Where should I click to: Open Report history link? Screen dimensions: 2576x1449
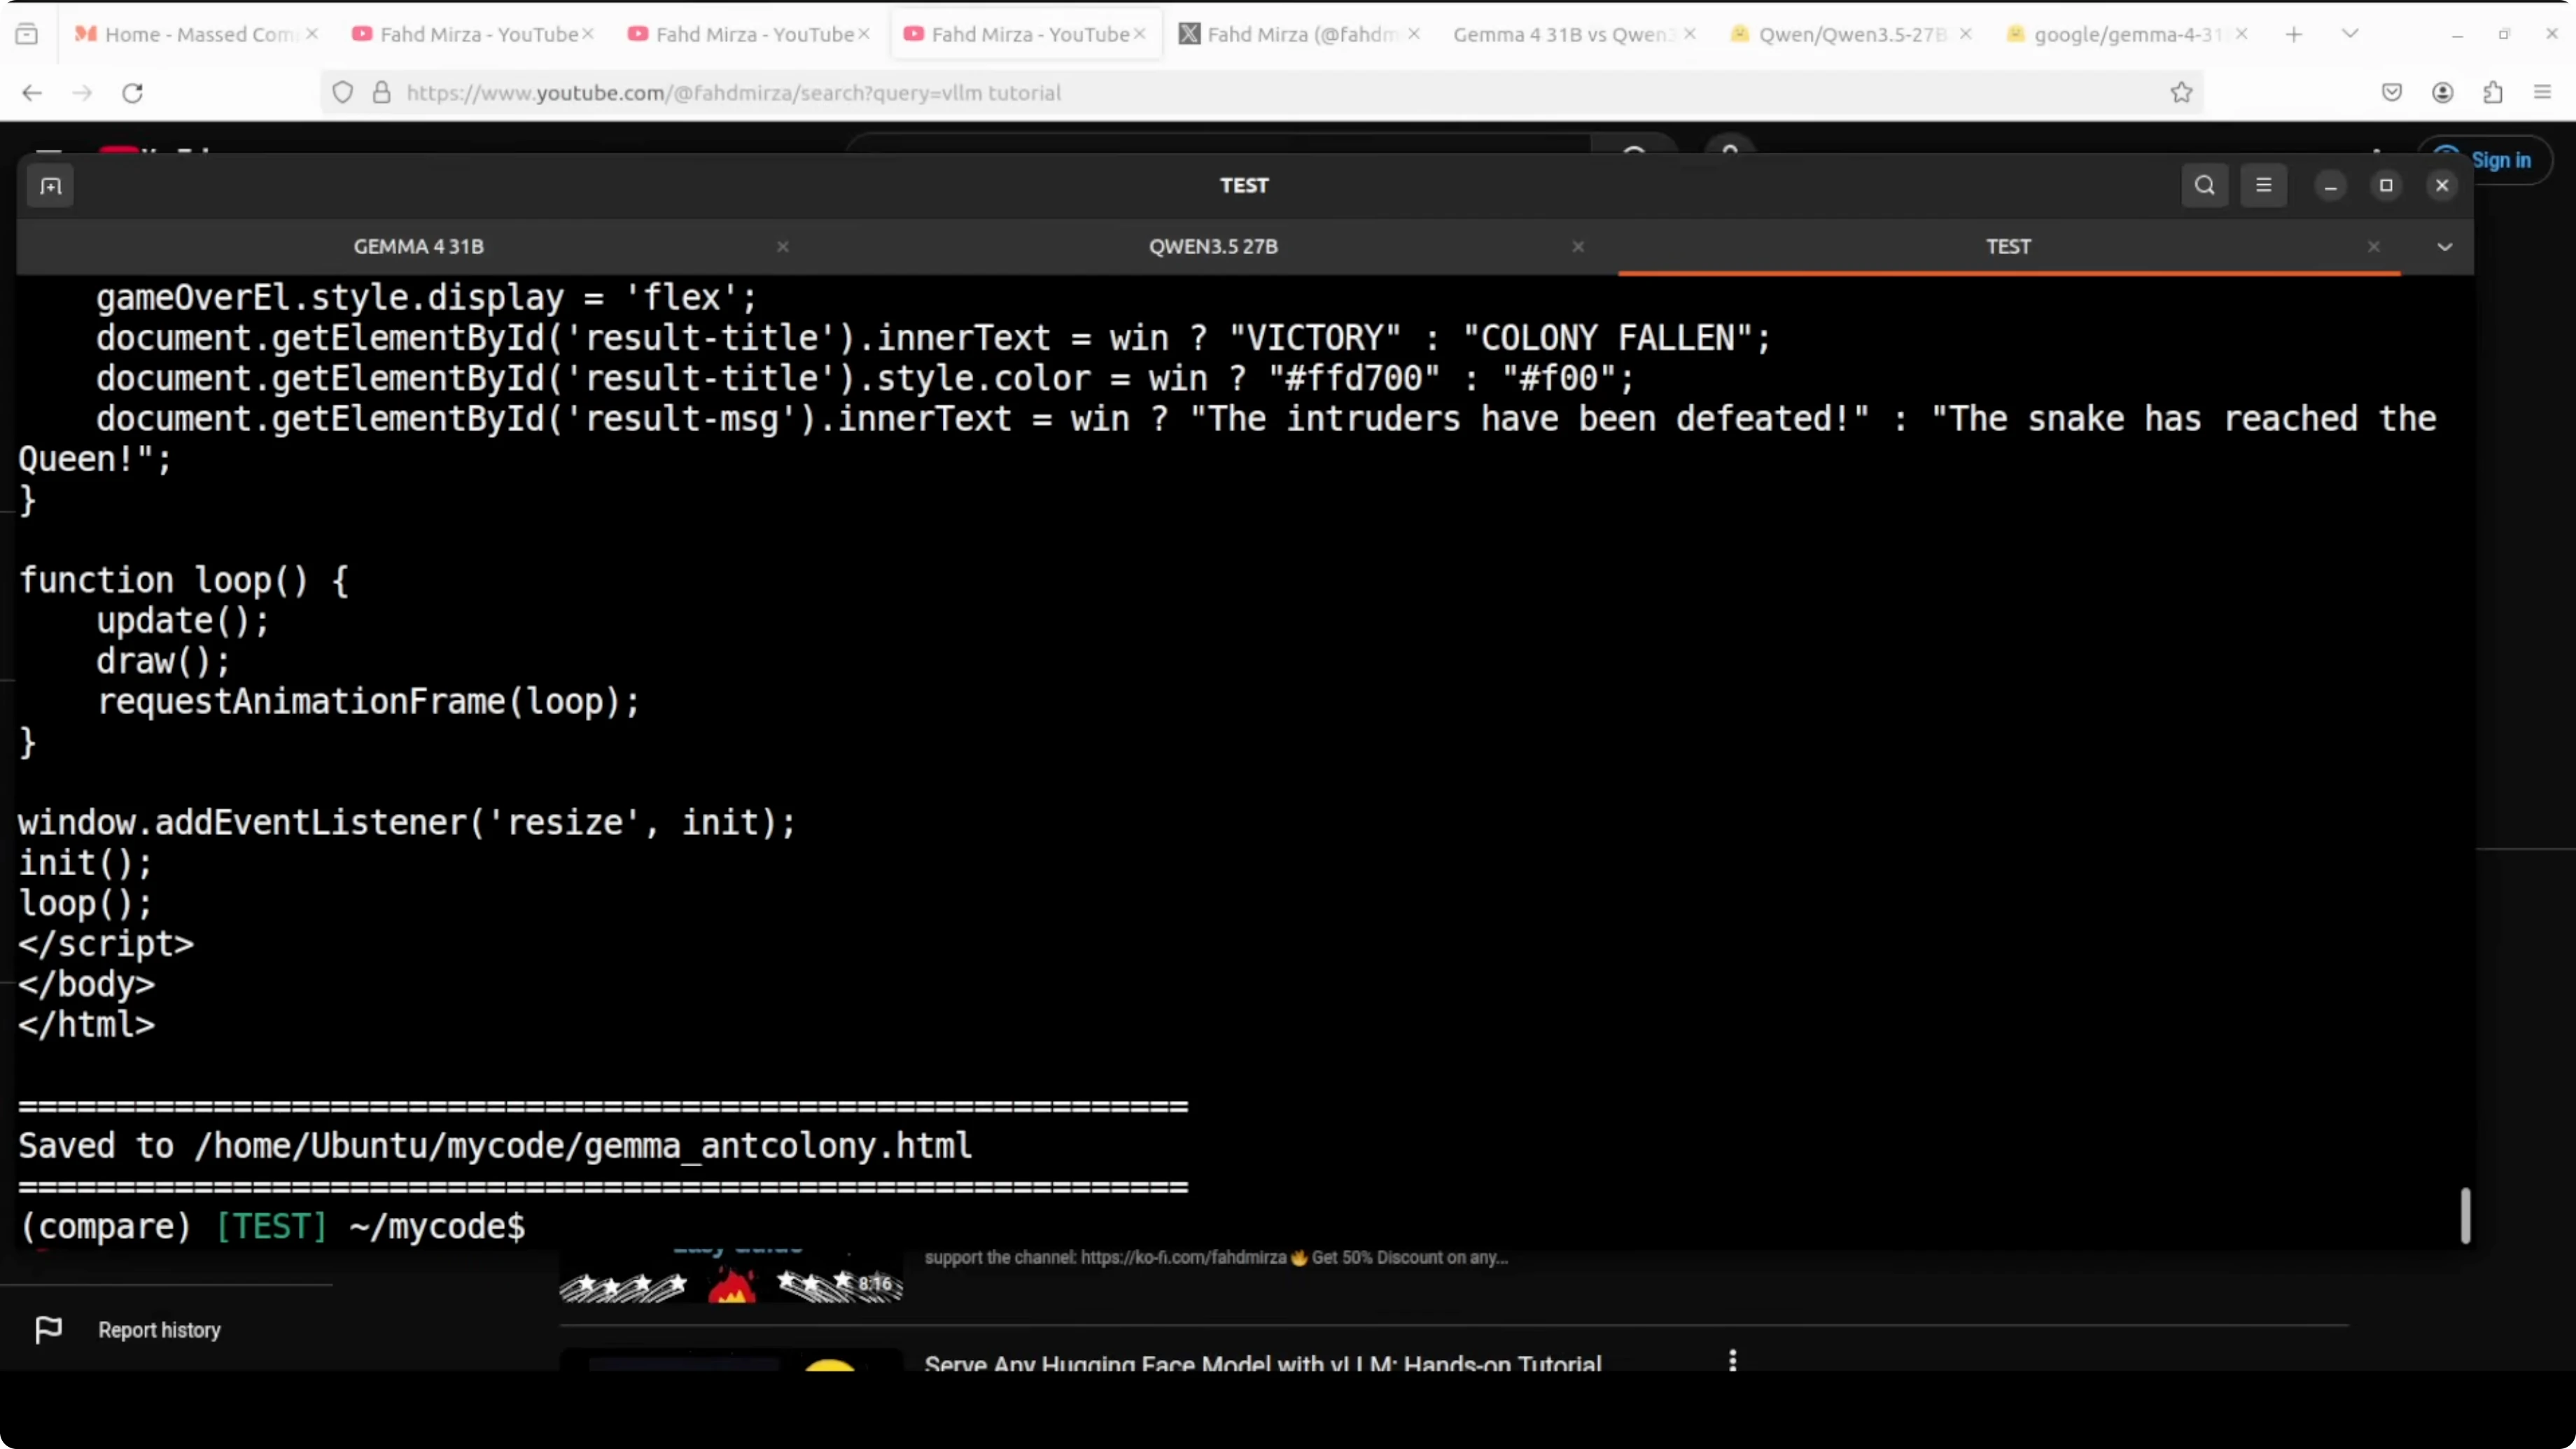(158, 1330)
